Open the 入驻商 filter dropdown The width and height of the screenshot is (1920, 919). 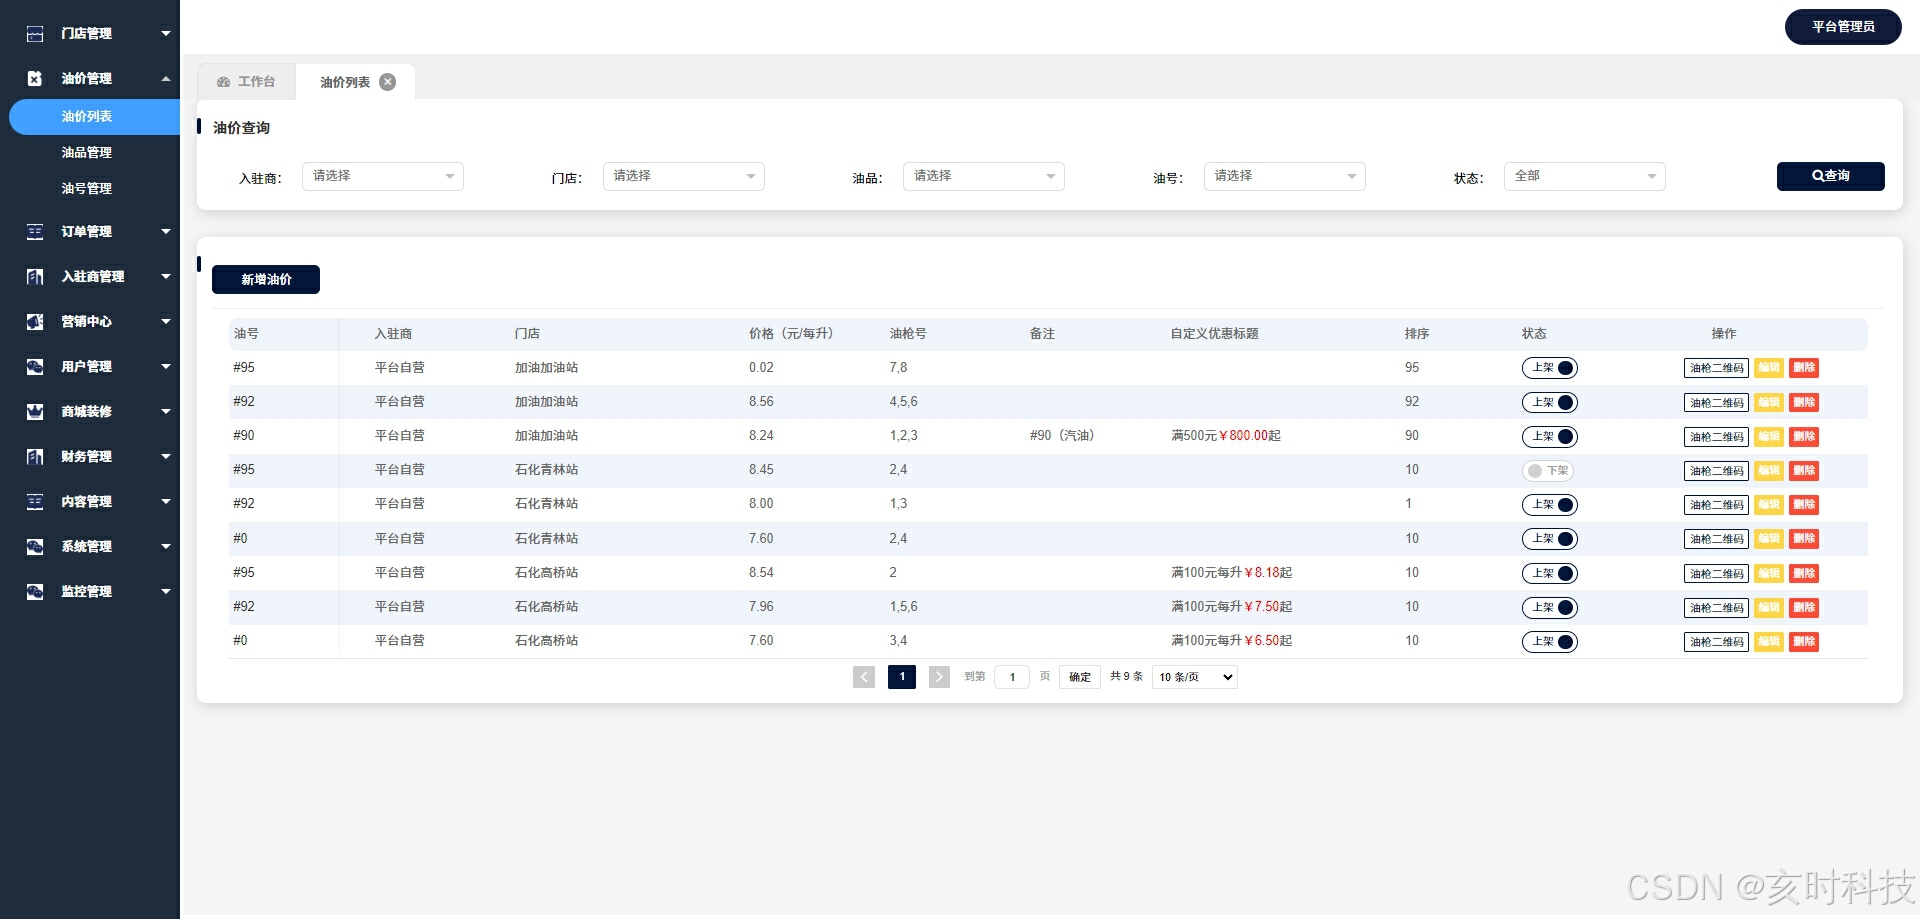(x=383, y=176)
